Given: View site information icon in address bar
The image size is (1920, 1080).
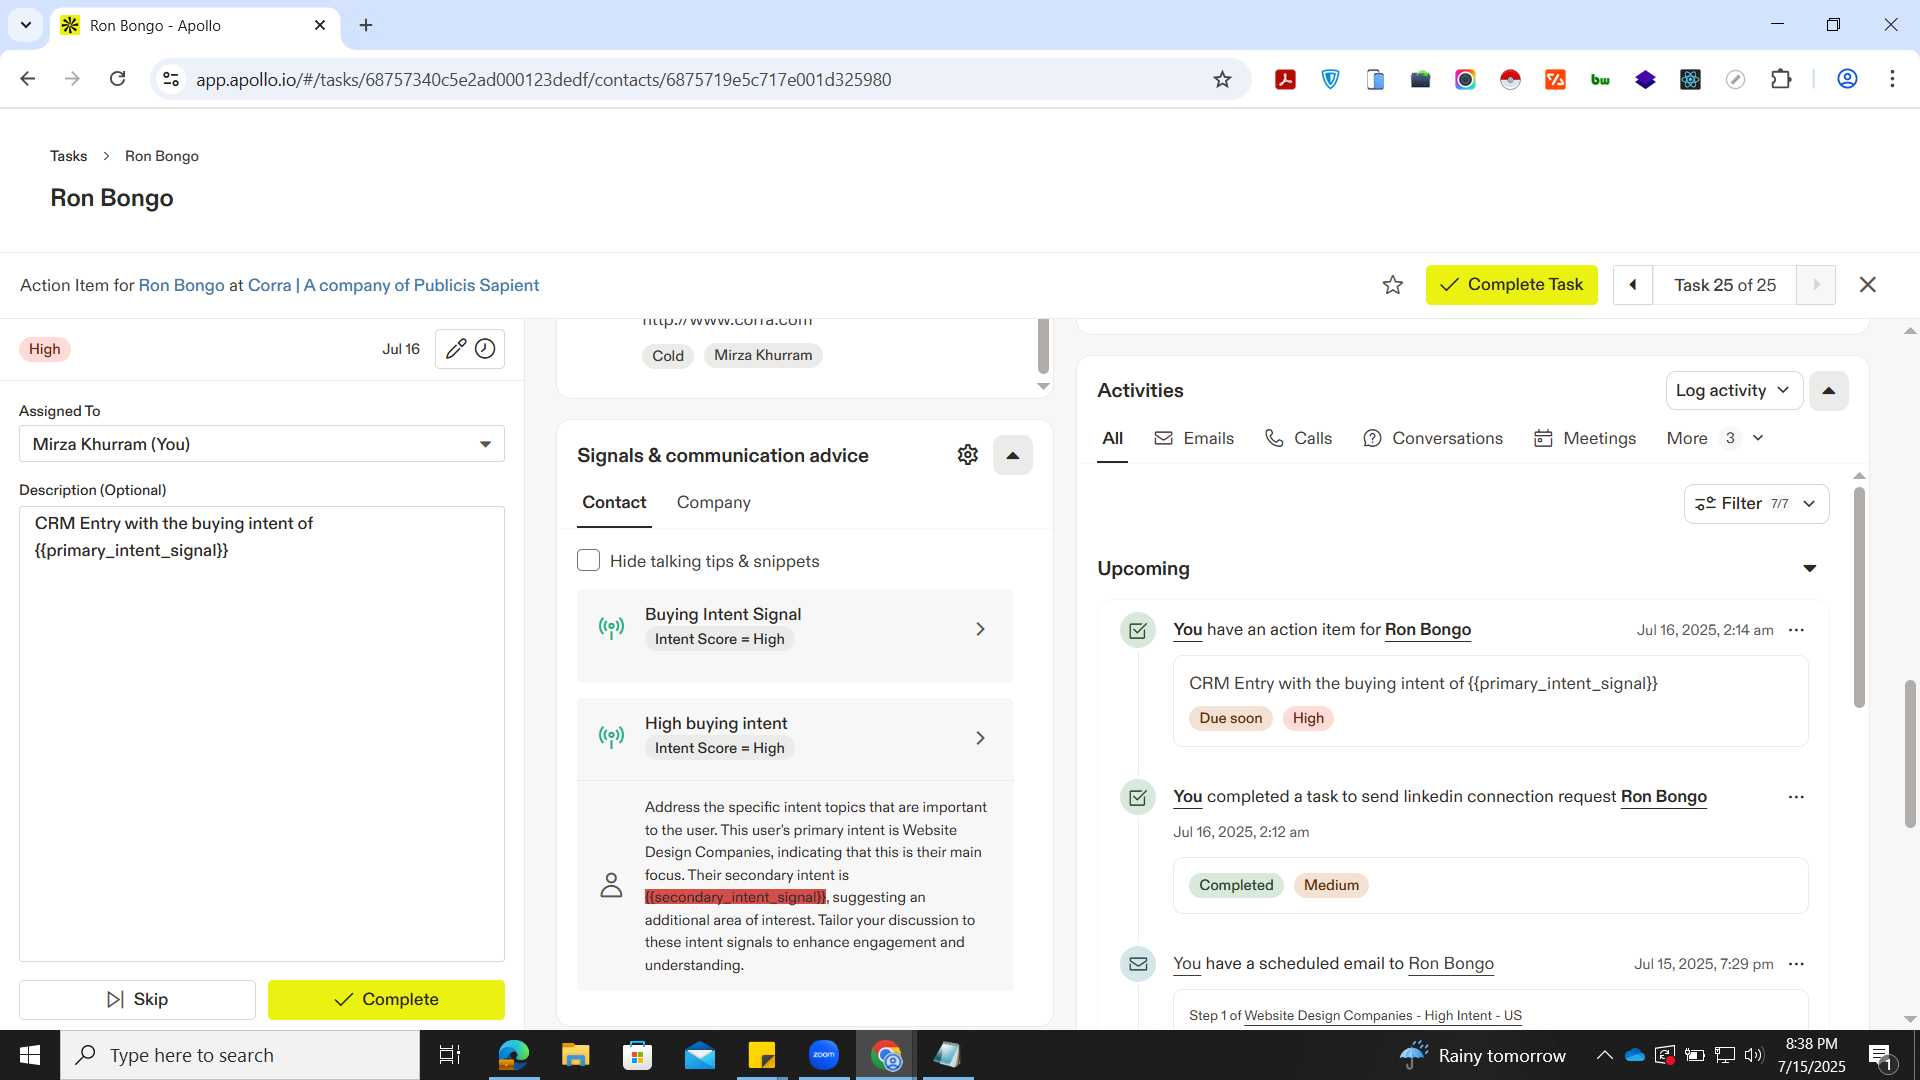Looking at the screenshot, I should (171, 79).
